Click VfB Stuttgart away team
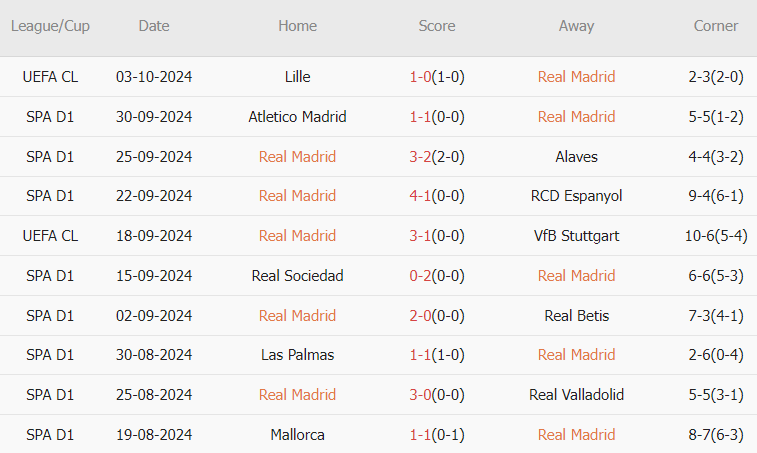 pos(576,236)
